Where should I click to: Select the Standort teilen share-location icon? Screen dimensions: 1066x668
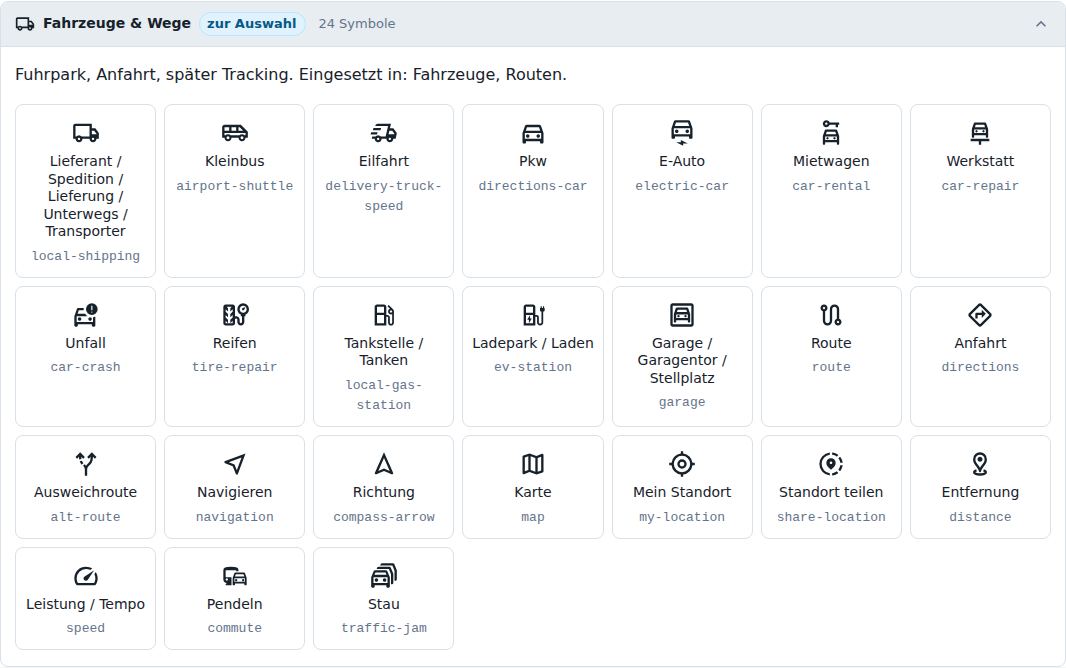(831, 463)
